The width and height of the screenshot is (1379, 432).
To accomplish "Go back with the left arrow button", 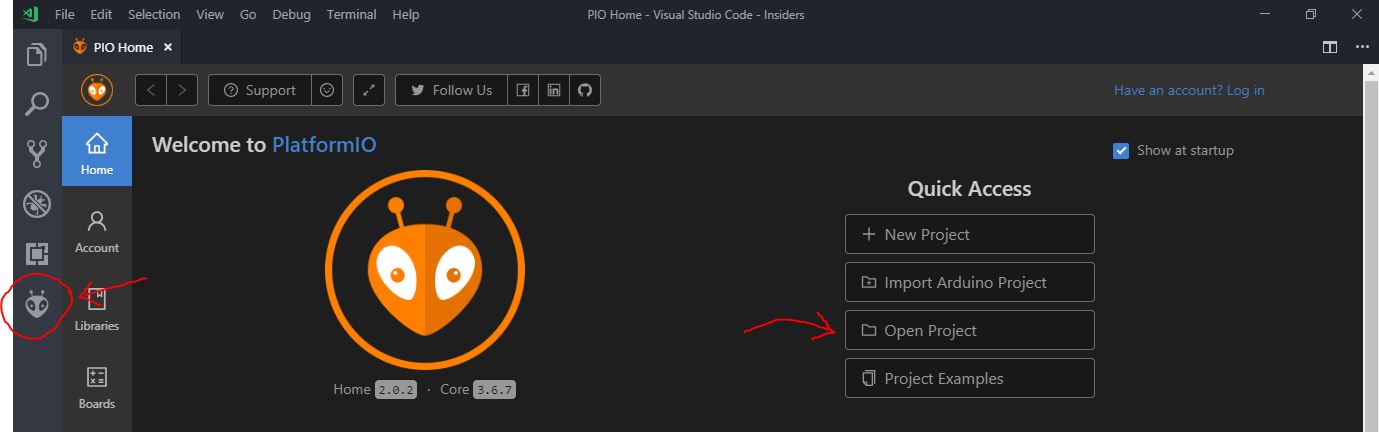I will (x=151, y=90).
